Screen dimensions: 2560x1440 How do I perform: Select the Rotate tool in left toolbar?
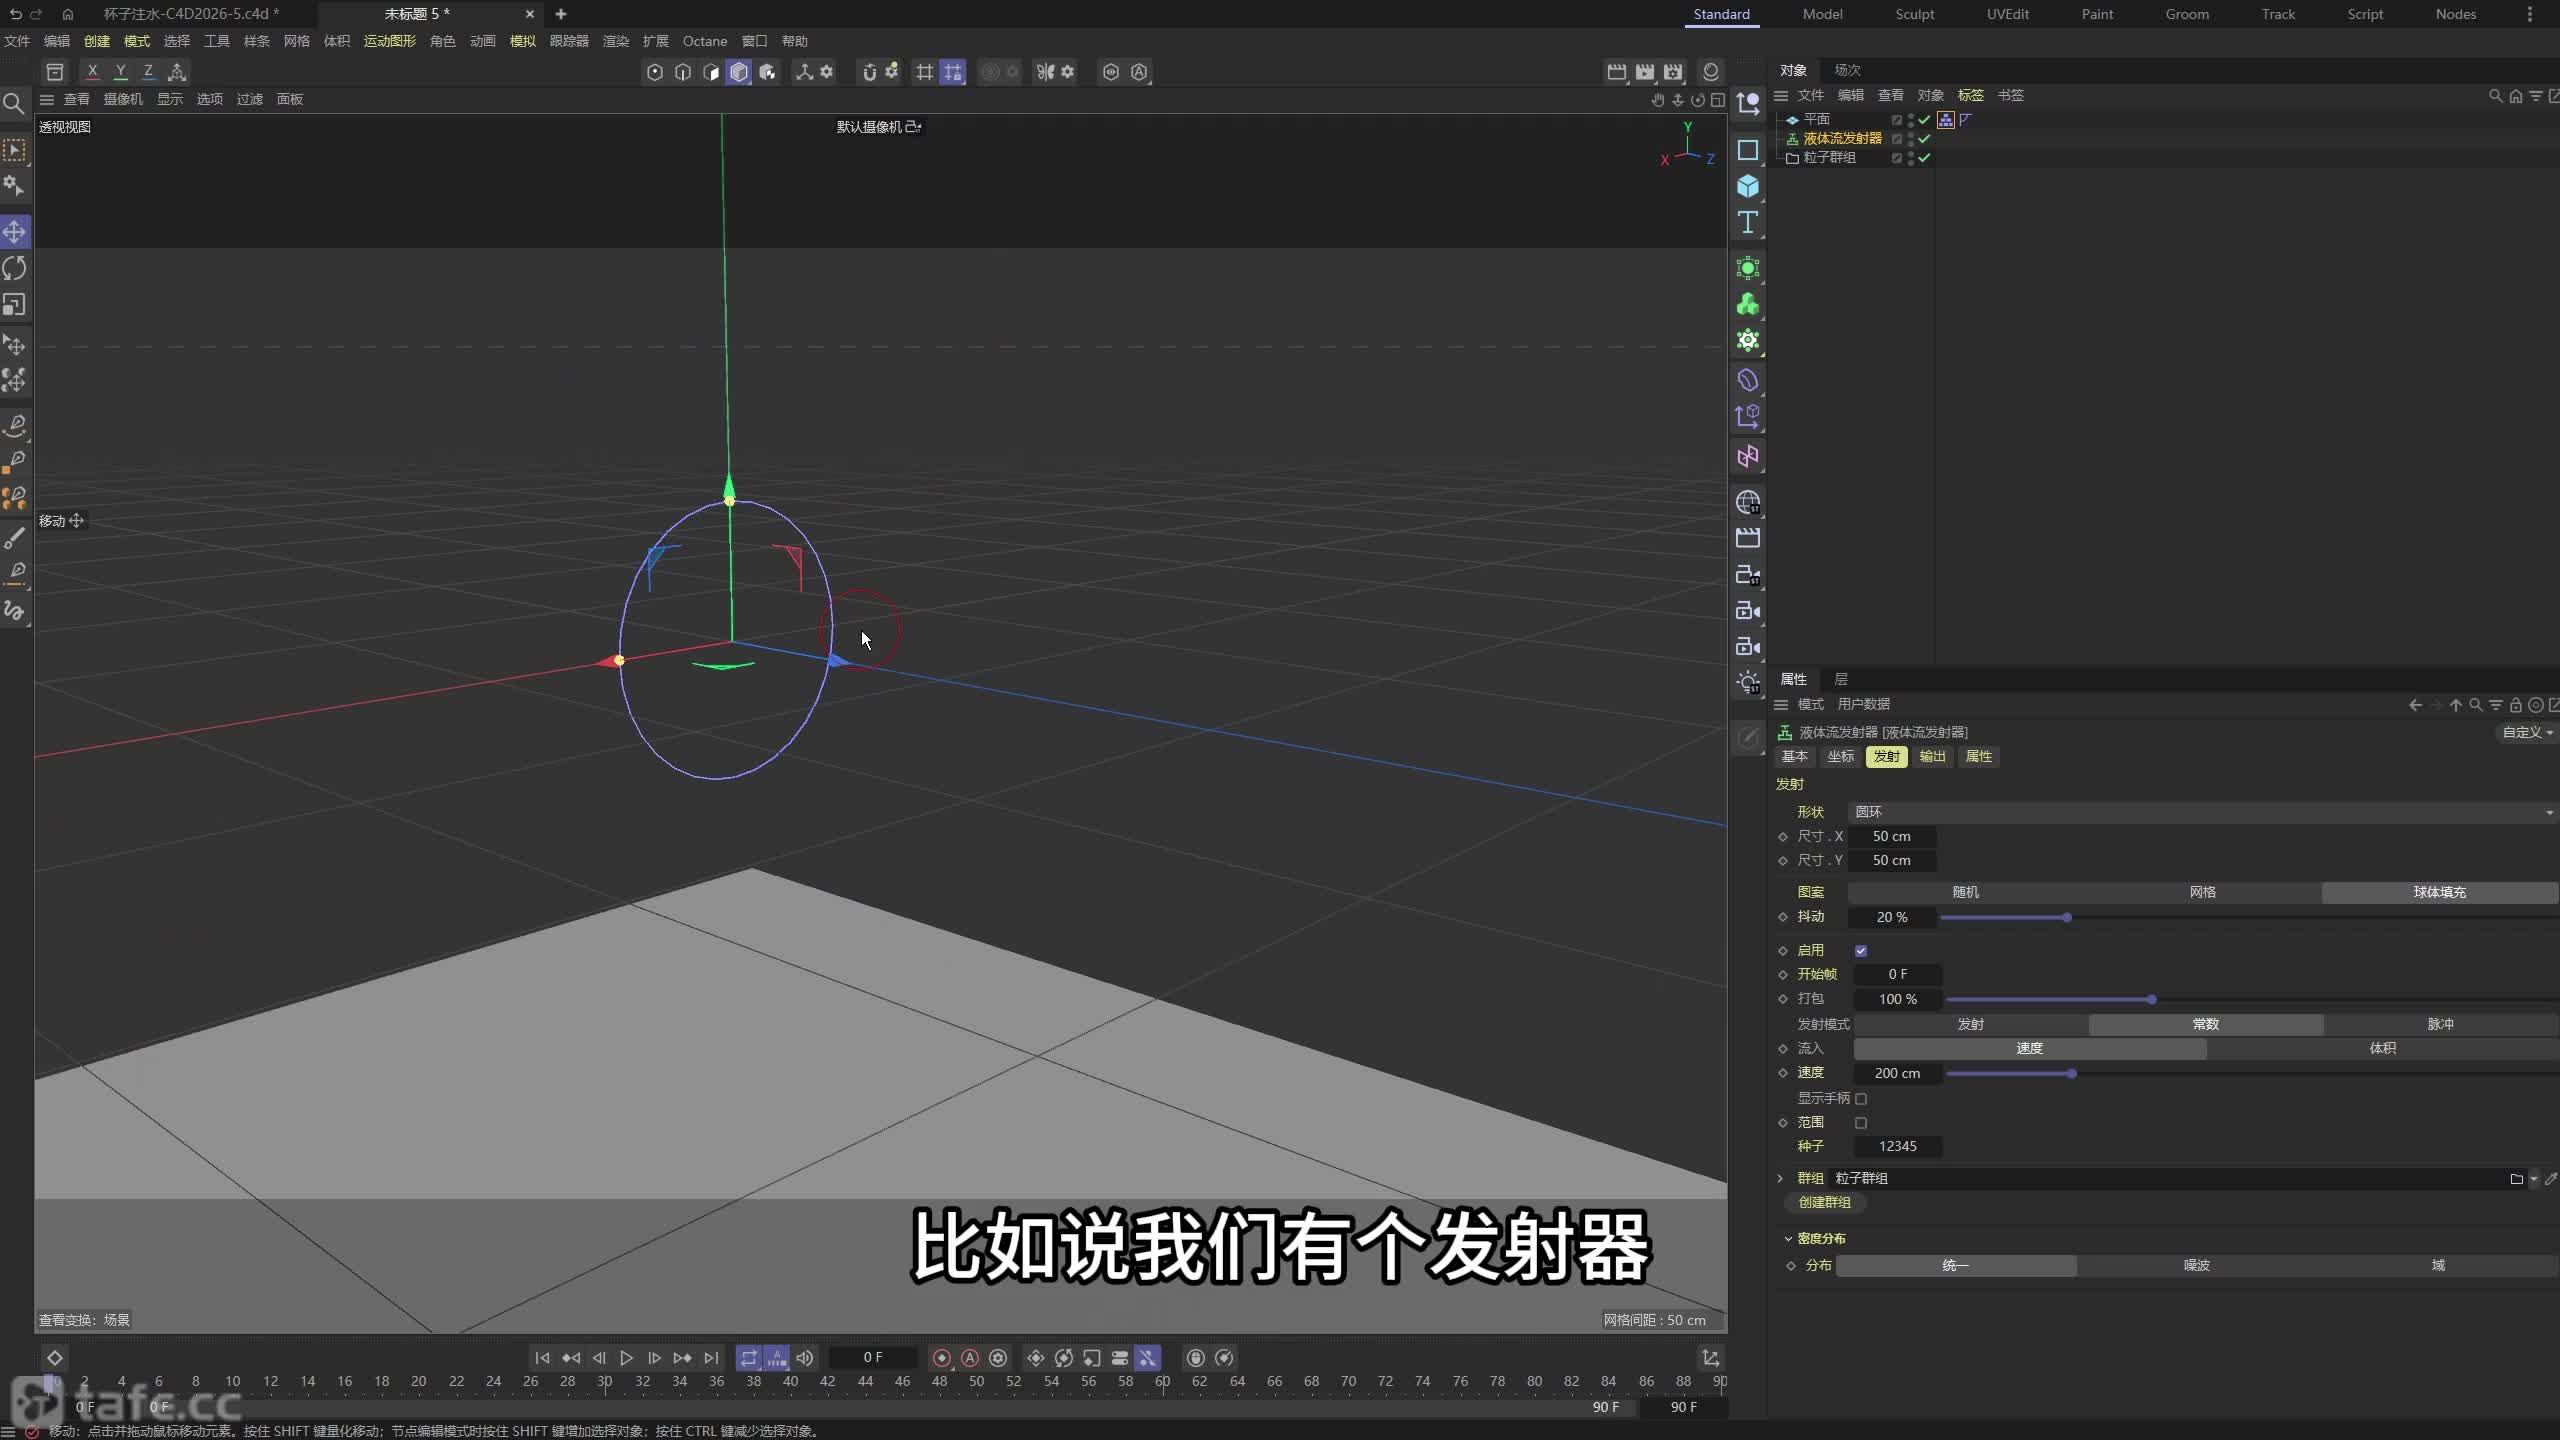click(15, 268)
